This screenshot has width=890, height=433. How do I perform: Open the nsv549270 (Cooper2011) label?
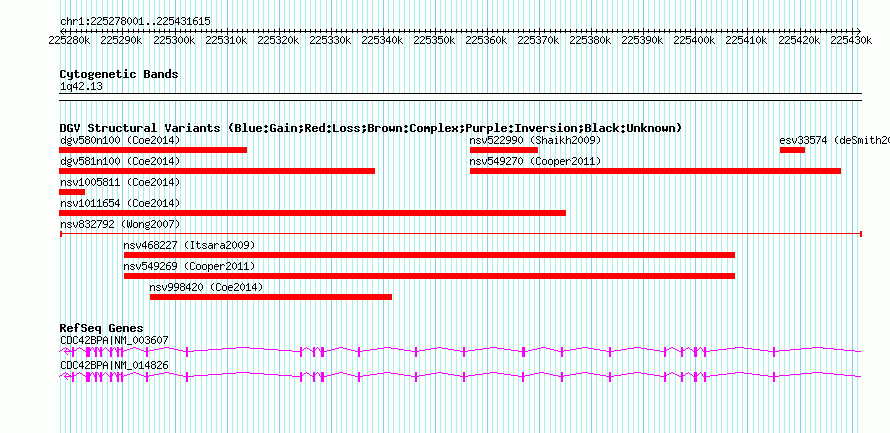[x=535, y=161]
